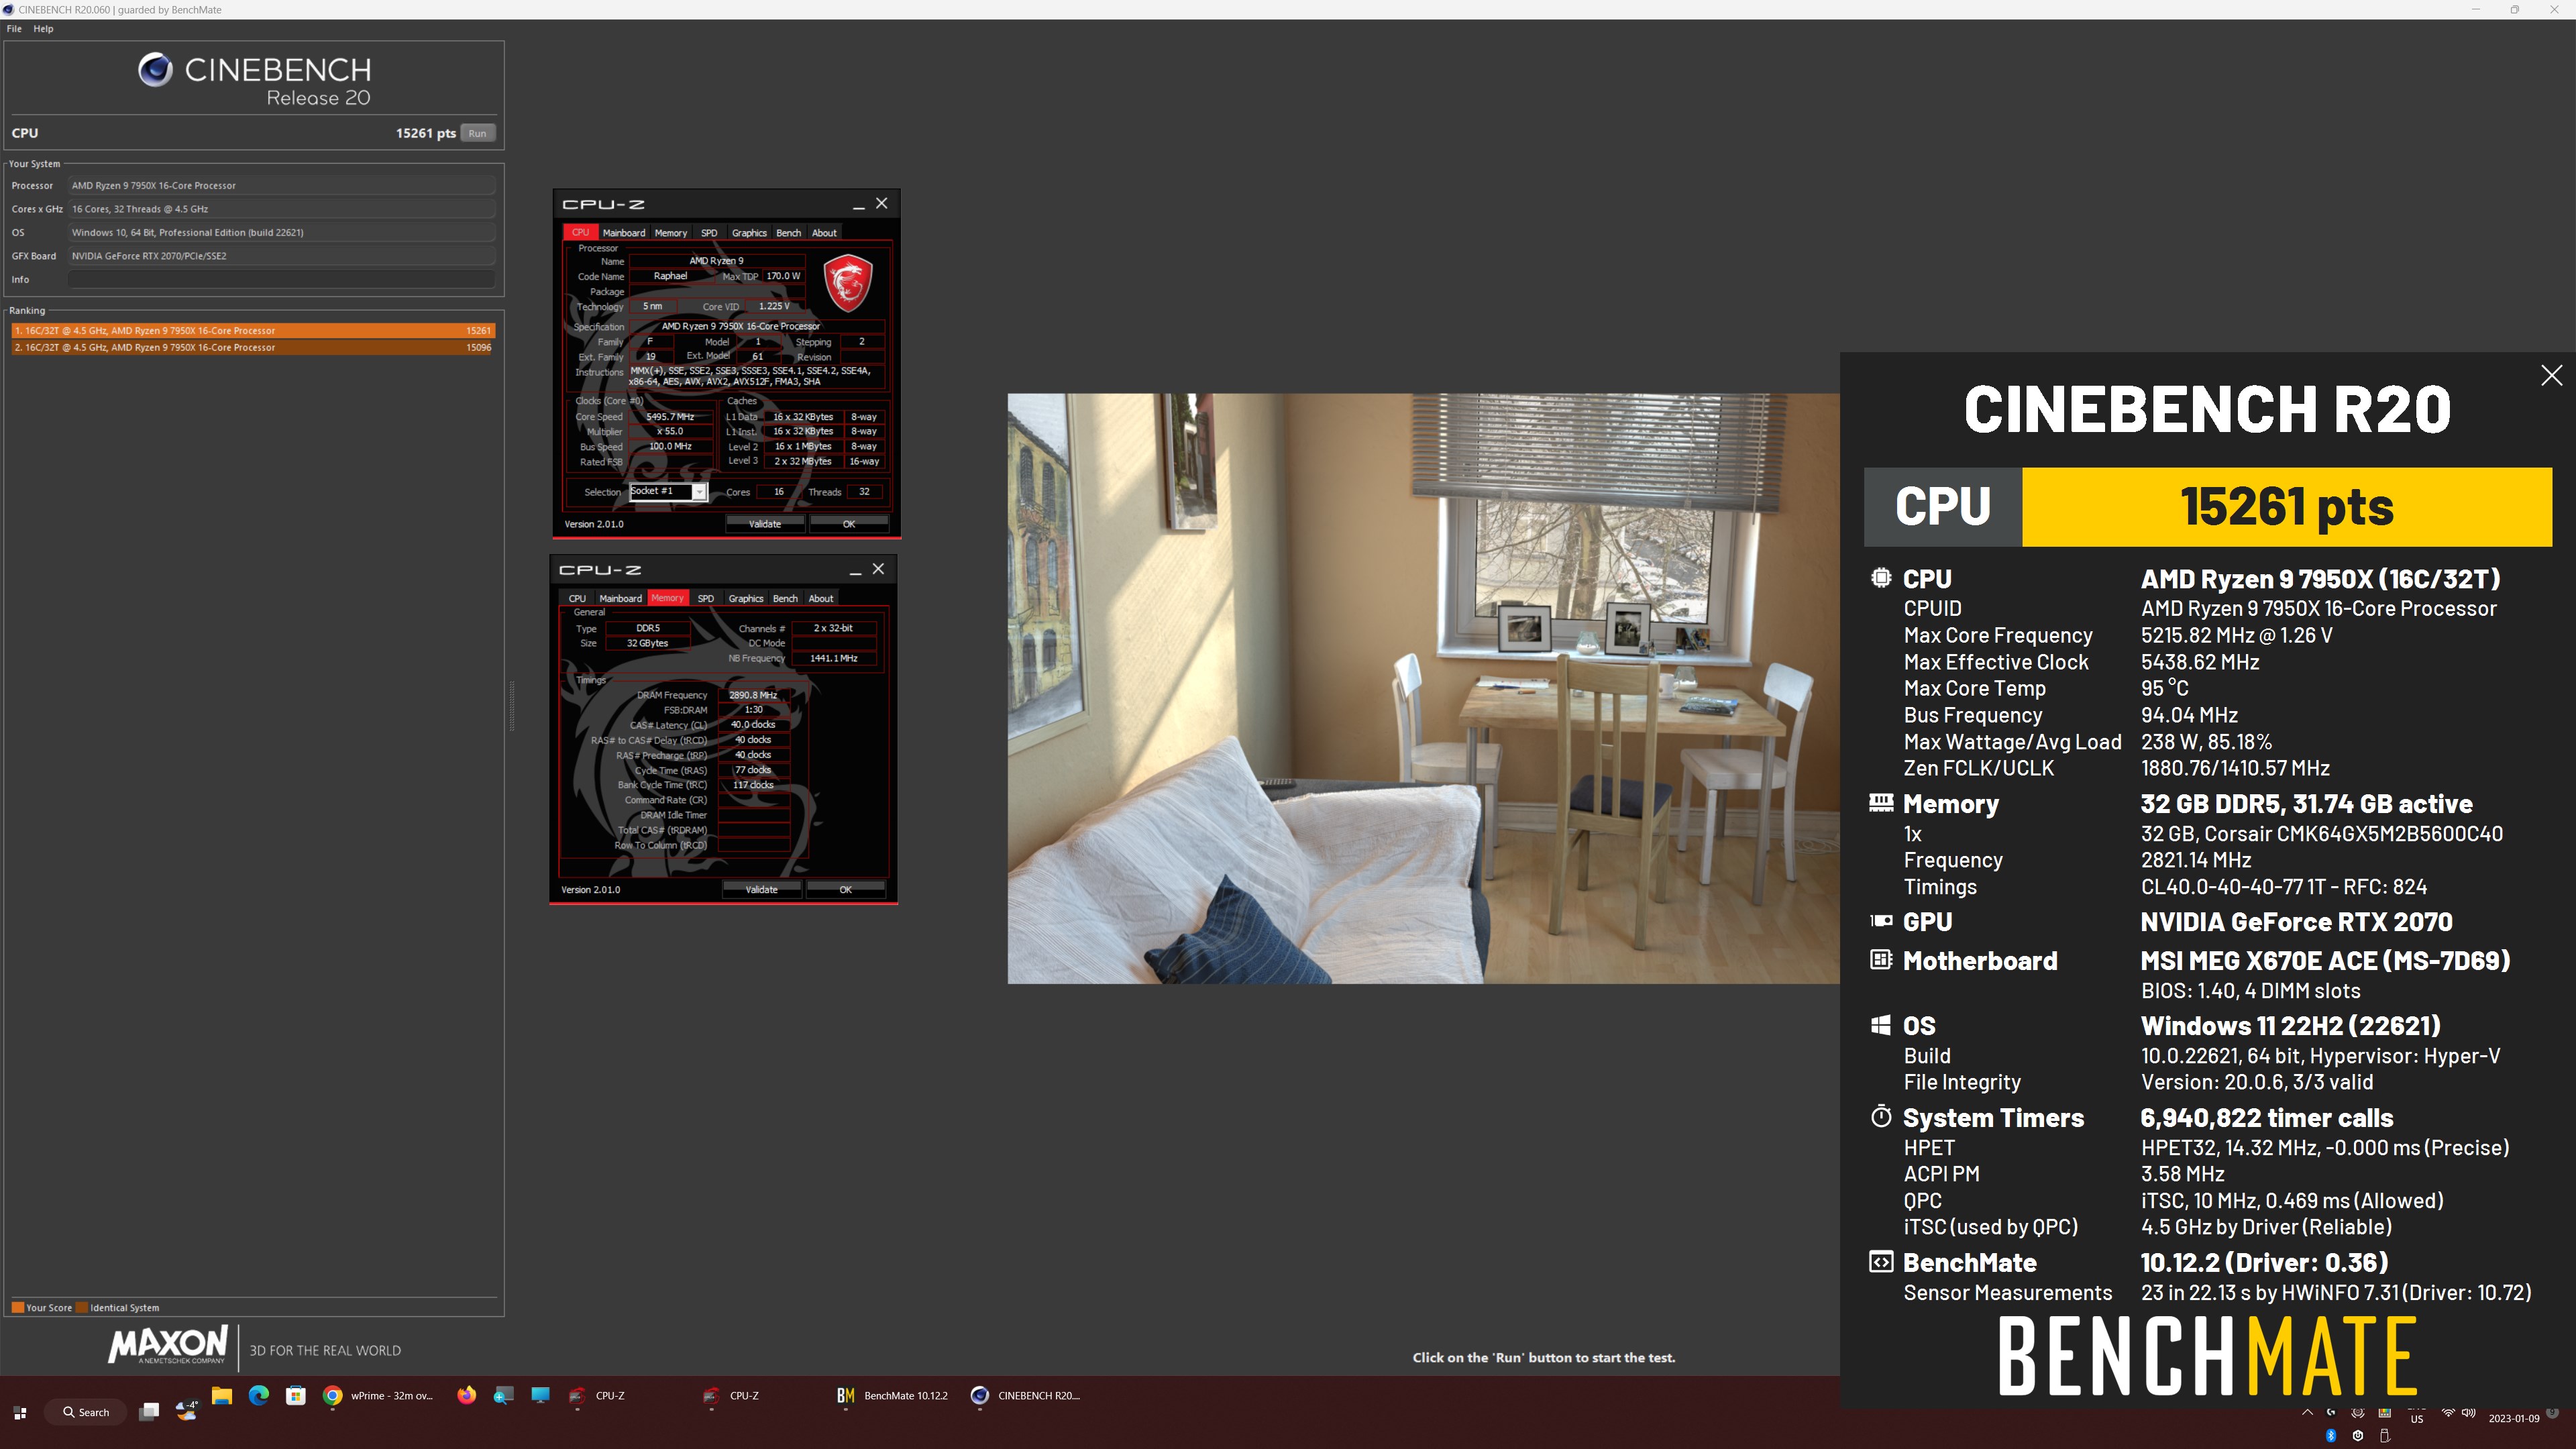Open Bench tab in top CPU-Z window

tap(789, 233)
